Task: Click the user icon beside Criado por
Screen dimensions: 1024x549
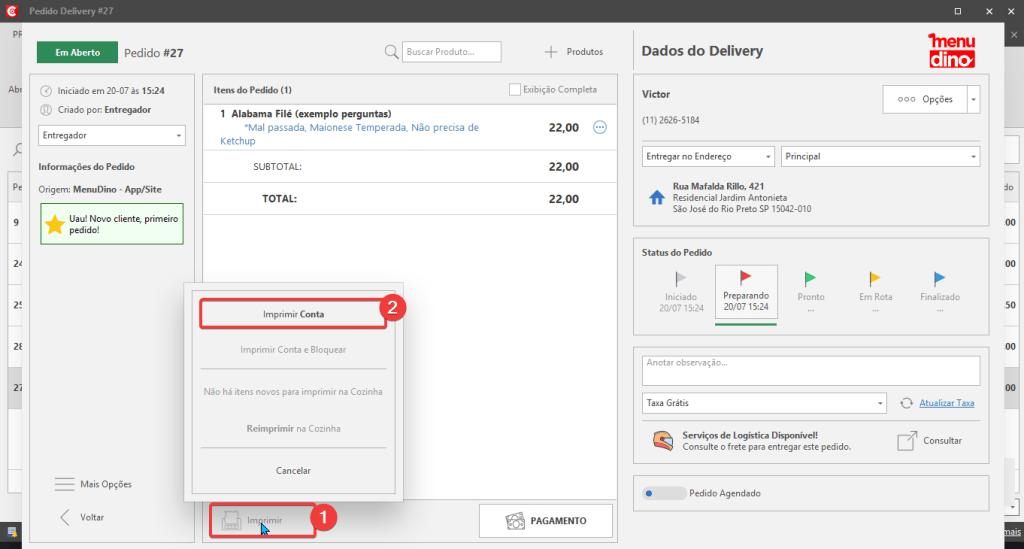Action: pyautogui.click(x=46, y=110)
